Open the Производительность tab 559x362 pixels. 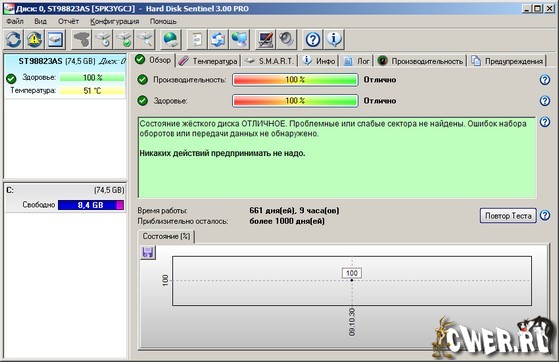click(x=421, y=61)
